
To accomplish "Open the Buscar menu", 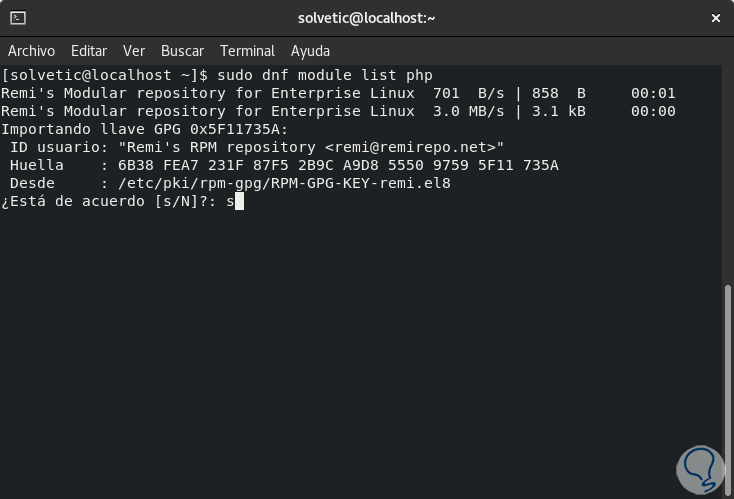I will click(x=182, y=51).
